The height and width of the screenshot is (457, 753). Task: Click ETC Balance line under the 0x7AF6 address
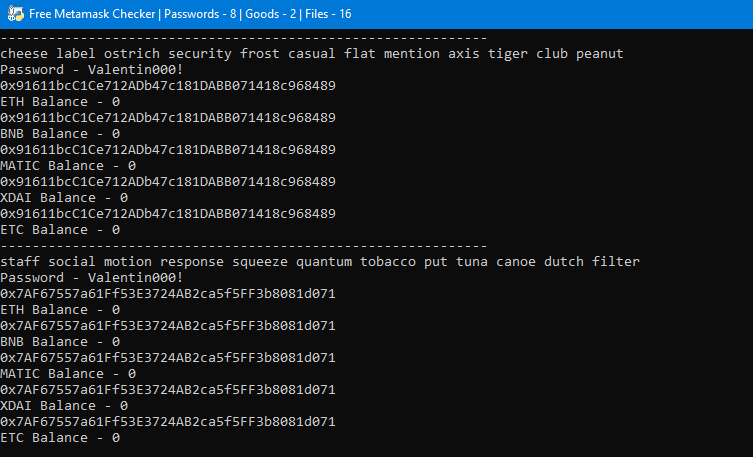pyautogui.click(x=60, y=438)
